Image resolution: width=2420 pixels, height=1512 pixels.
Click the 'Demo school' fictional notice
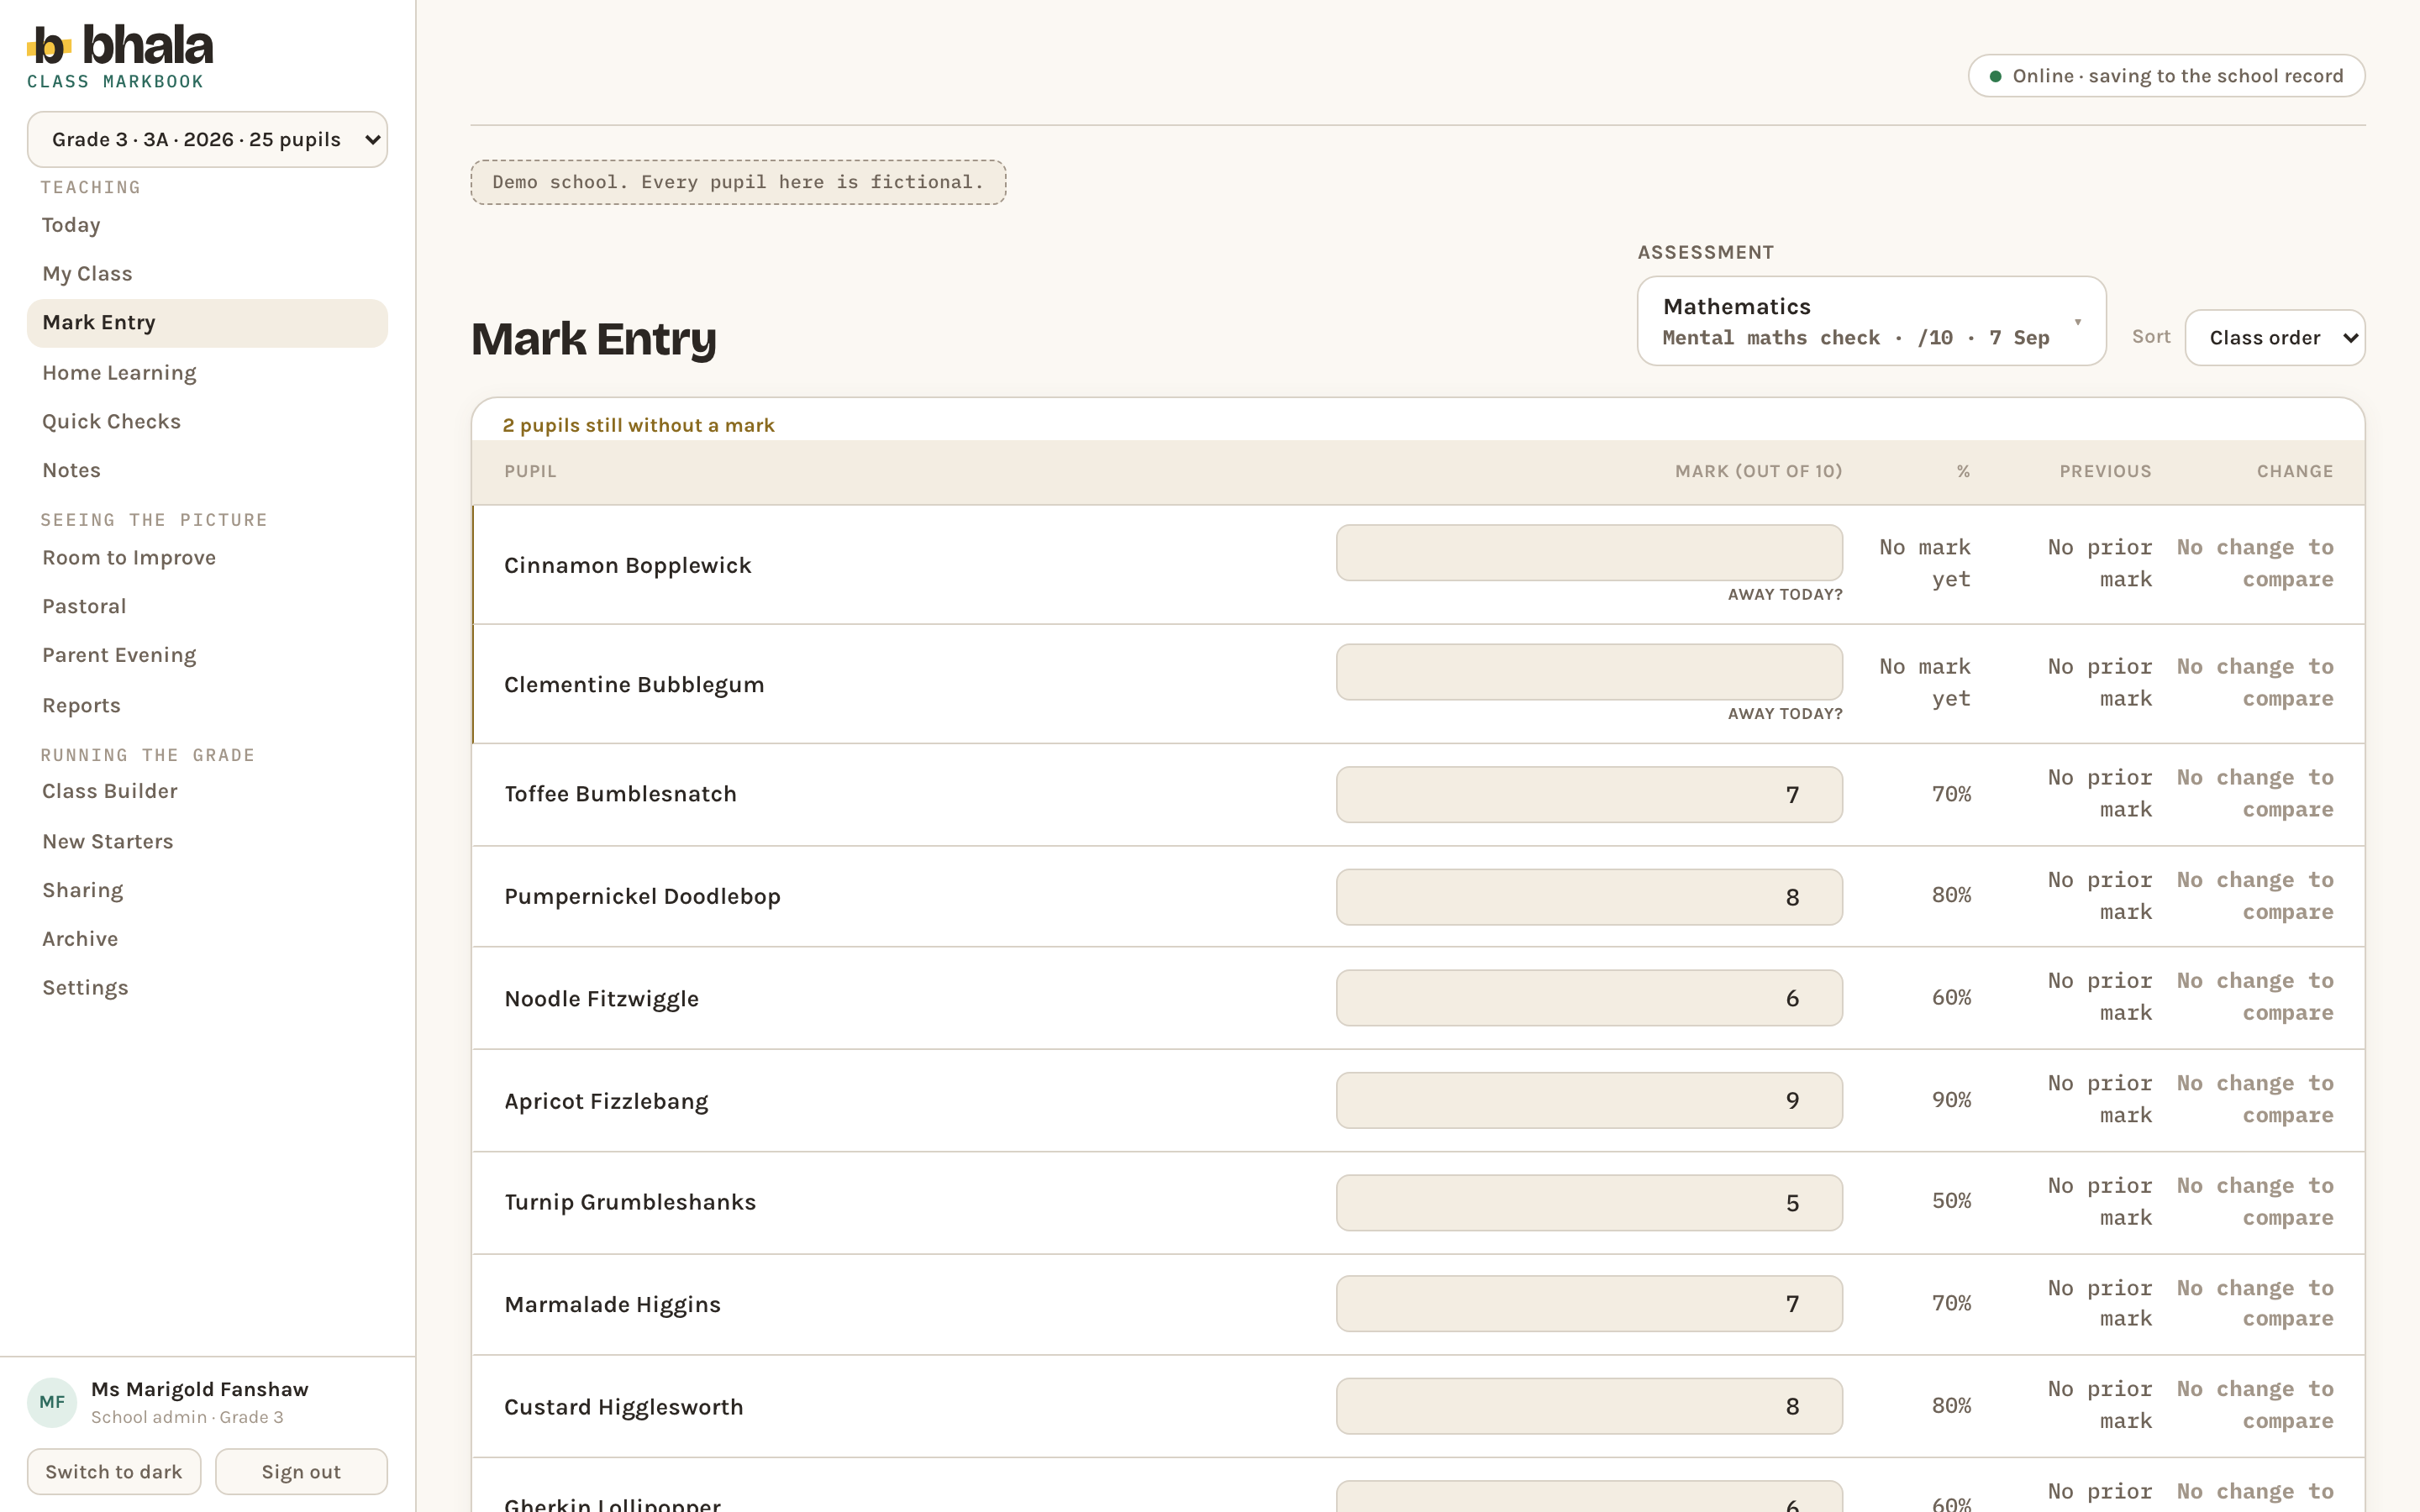[x=738, y=182]
